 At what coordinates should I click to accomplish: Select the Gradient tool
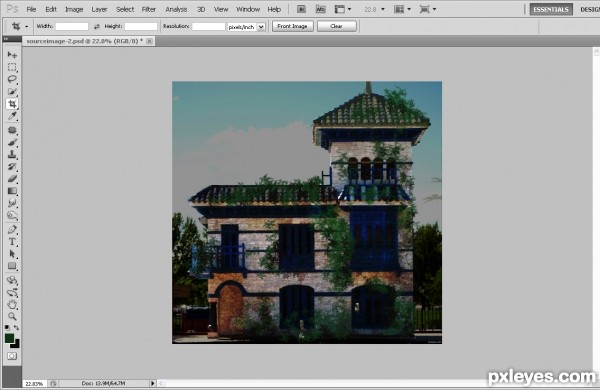[12, 191]
